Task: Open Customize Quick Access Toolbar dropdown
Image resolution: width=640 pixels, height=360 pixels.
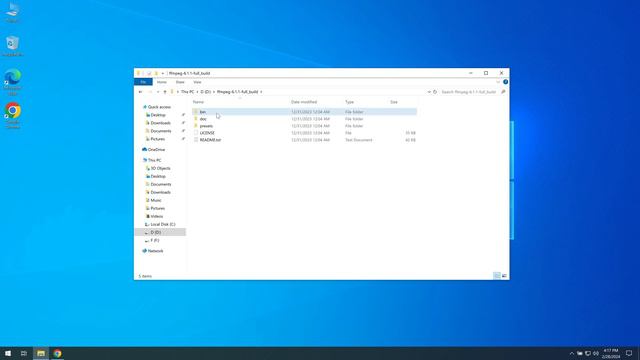Action: (162, 73)
